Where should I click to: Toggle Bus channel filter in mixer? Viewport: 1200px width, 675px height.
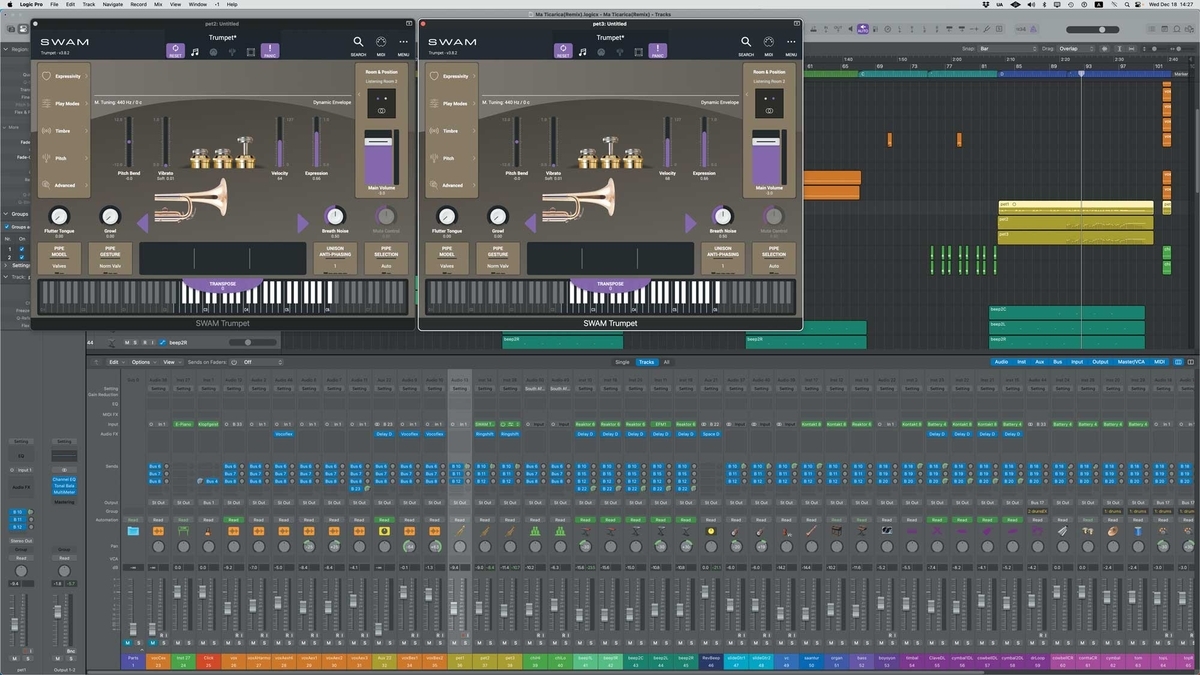click(x=1058, y=362)
